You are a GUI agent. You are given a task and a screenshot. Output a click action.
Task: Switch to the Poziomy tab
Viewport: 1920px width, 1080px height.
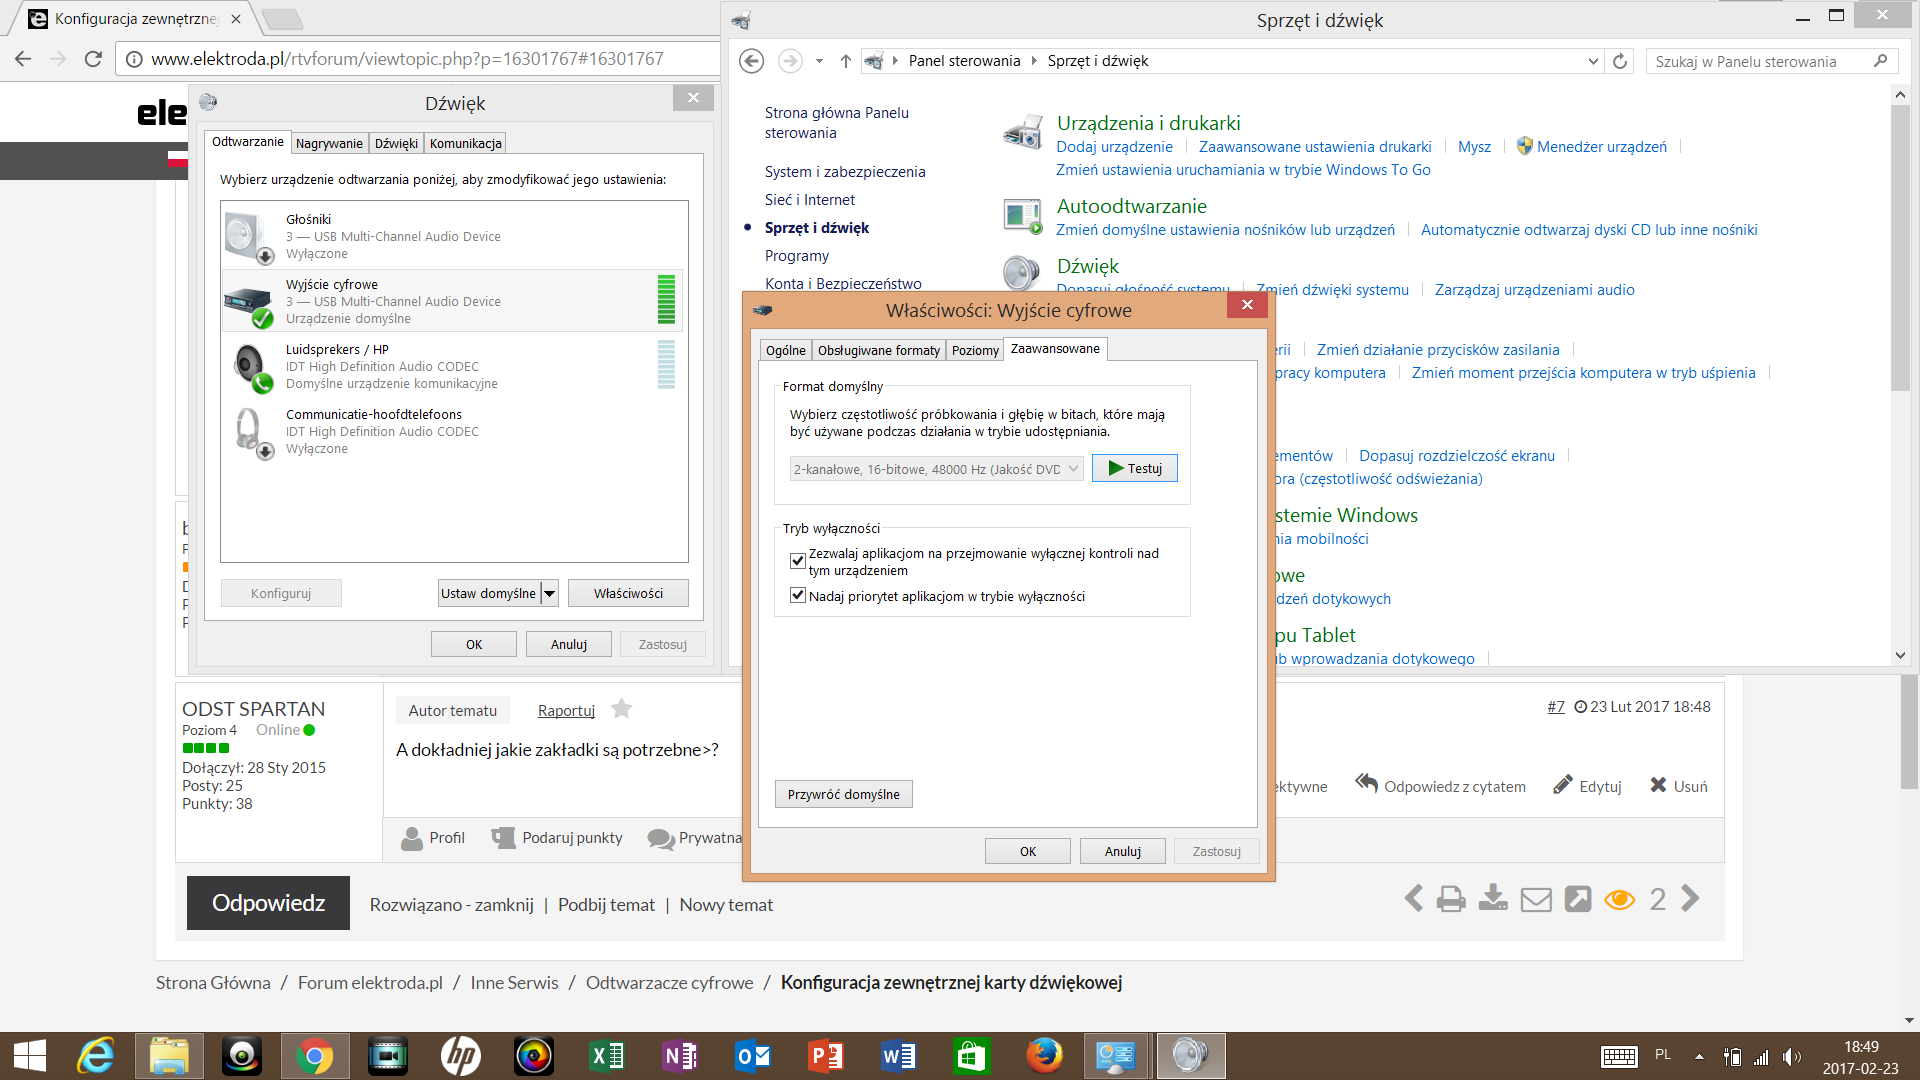(974, 350)
